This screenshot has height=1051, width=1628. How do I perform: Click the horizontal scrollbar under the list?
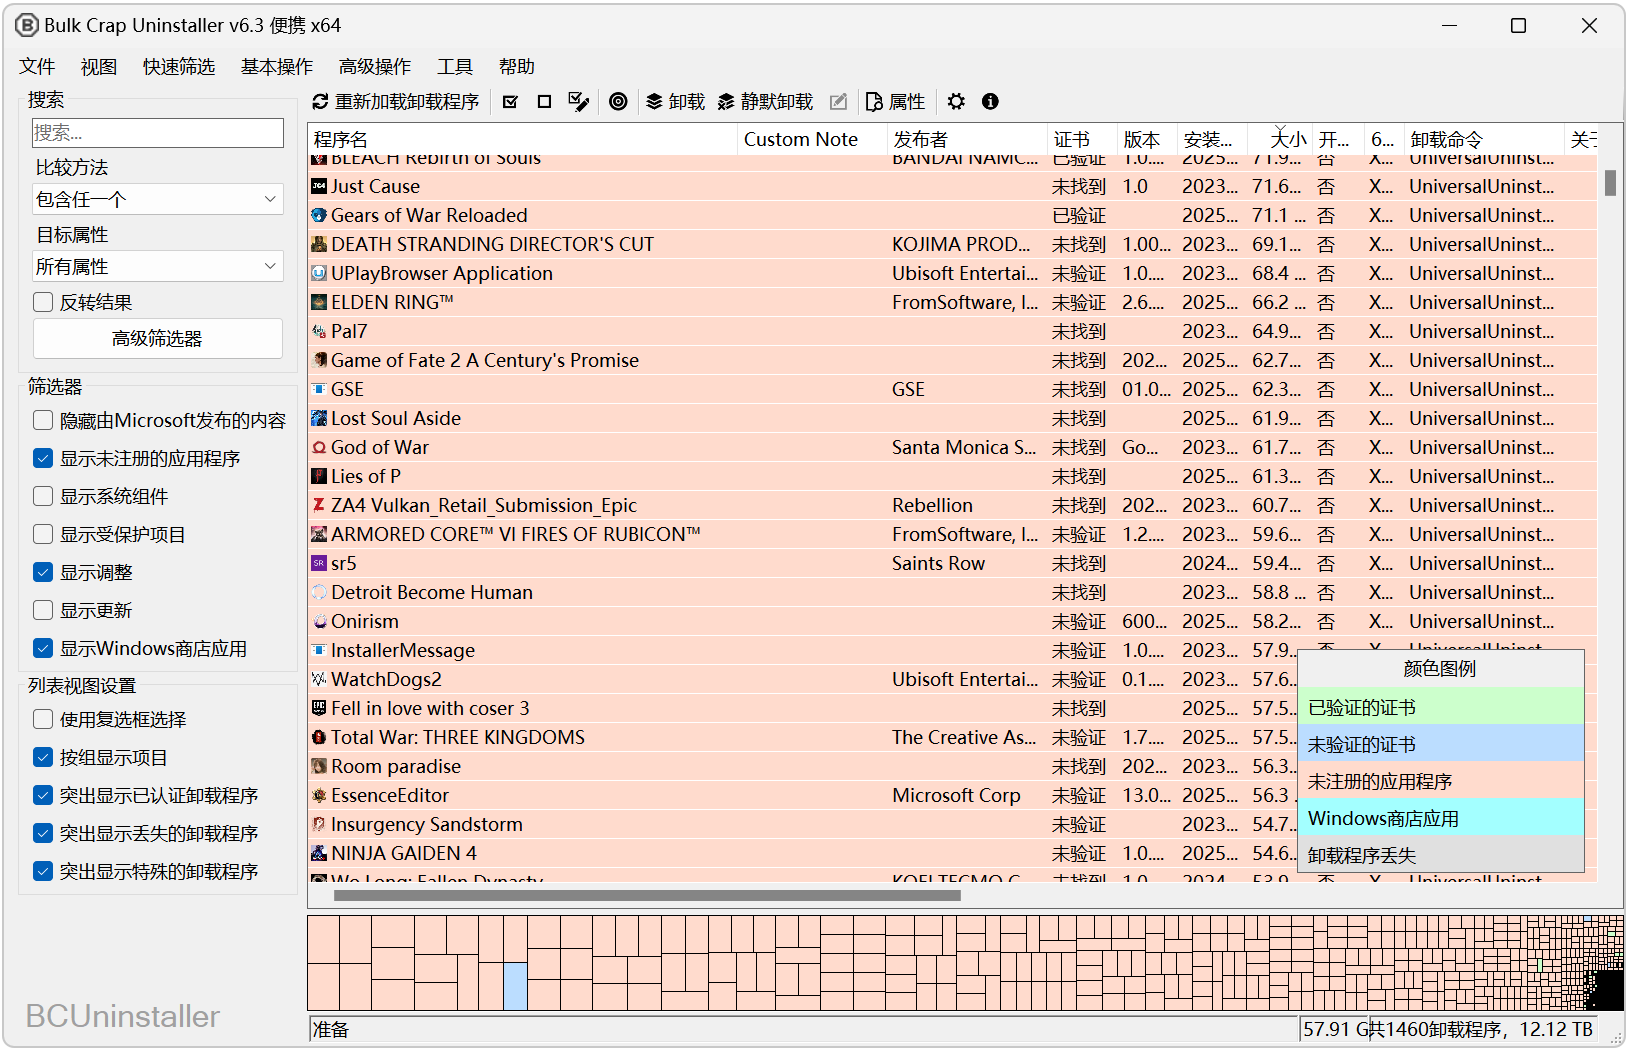click(647, 896)
